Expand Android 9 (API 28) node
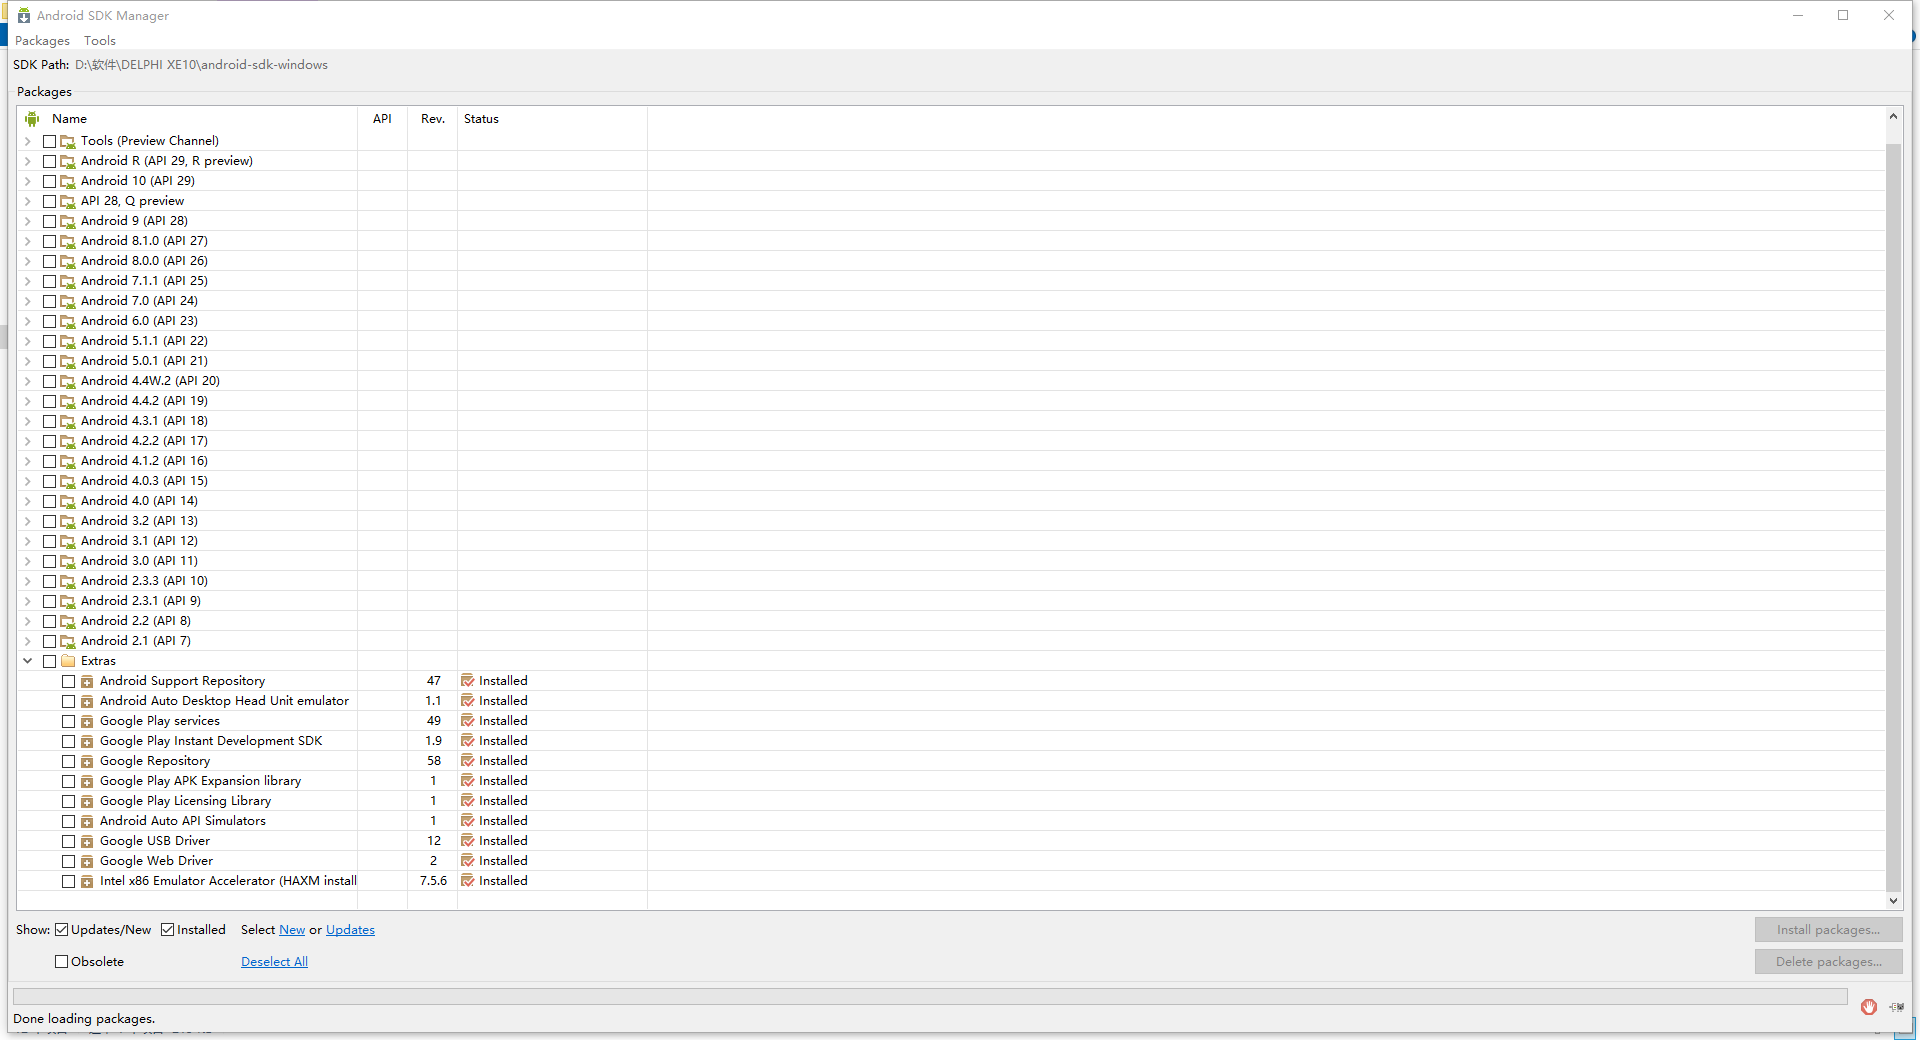Viewport: 1920px width, 1040px height. click(28, 221)
